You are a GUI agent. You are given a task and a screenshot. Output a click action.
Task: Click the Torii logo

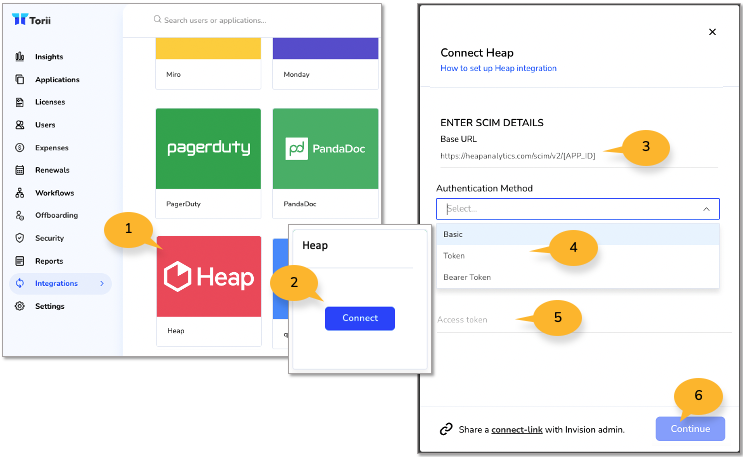click(31, 20)
